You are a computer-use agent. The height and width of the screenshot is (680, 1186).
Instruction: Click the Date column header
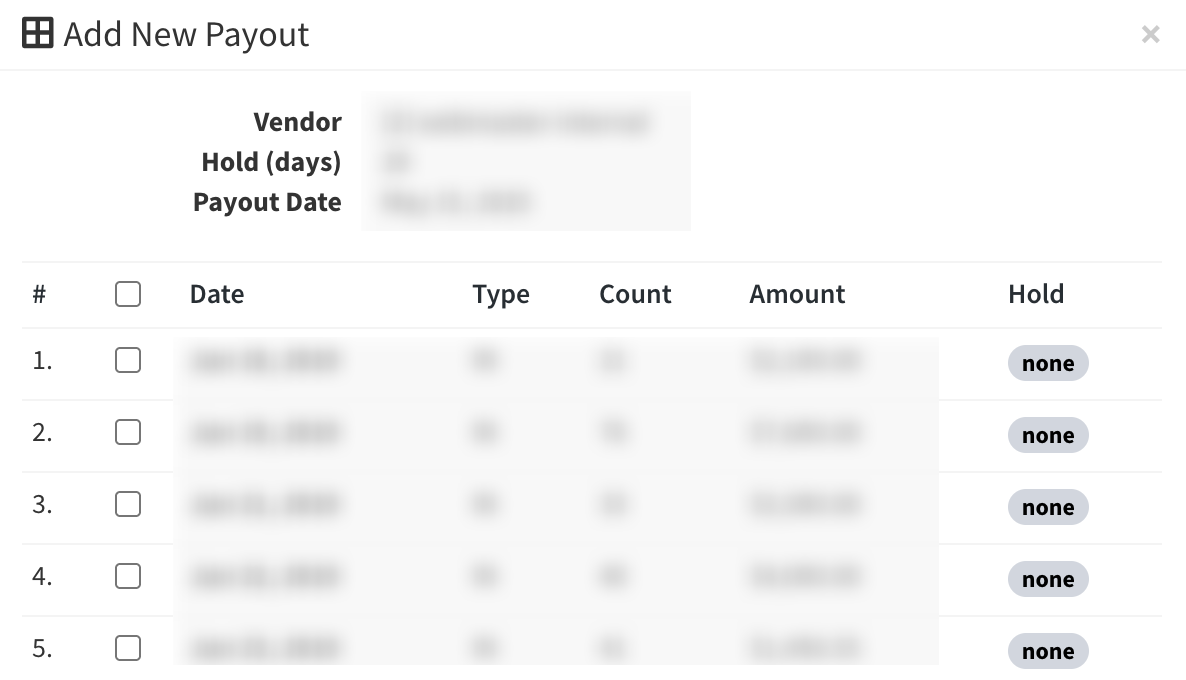(217, 294)
